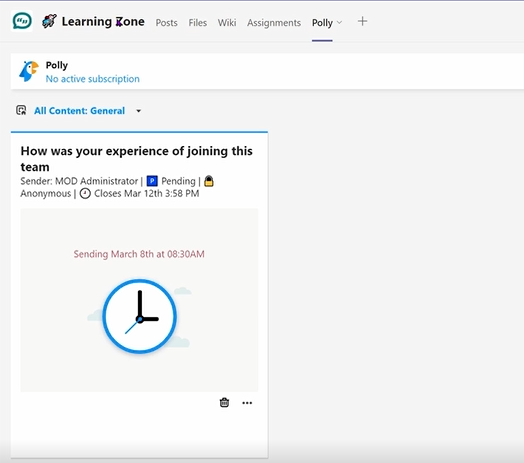Open the Assignments tab
This screenshot has width=524, height=463.
(x=274, y=22)
